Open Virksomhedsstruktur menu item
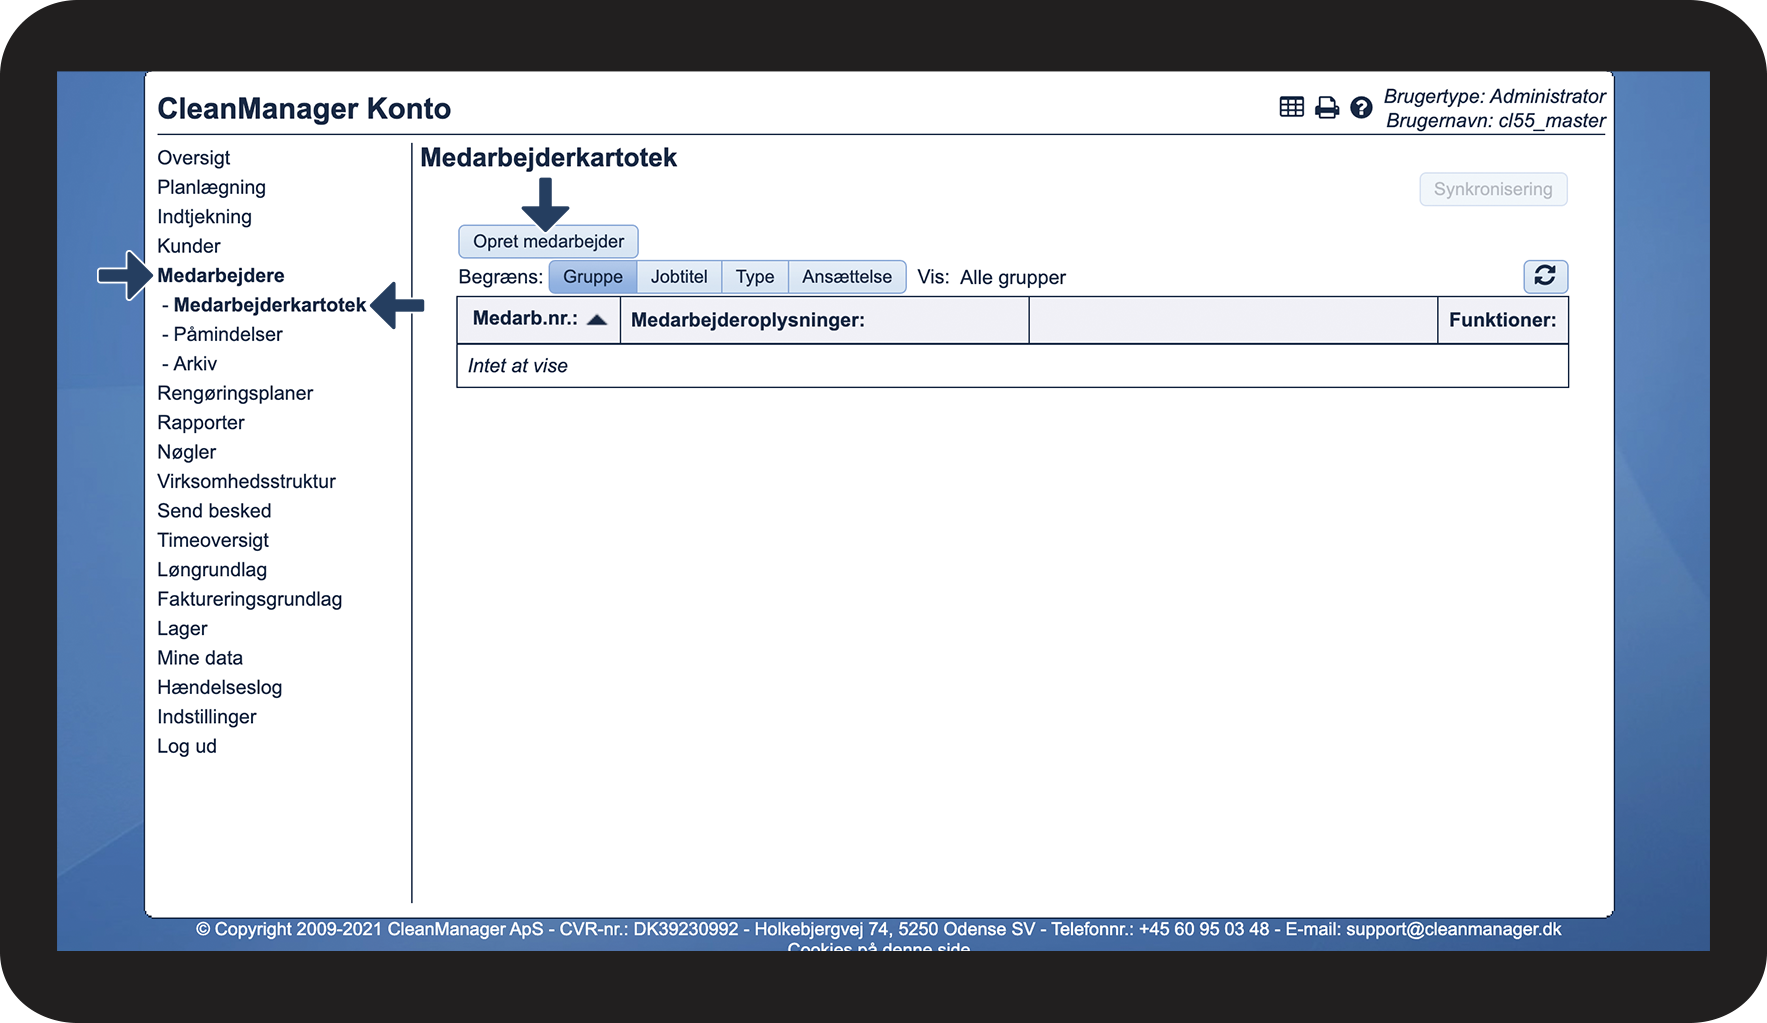The width and height of the screenshot is (1767, 1023). [x=246, y=481]
